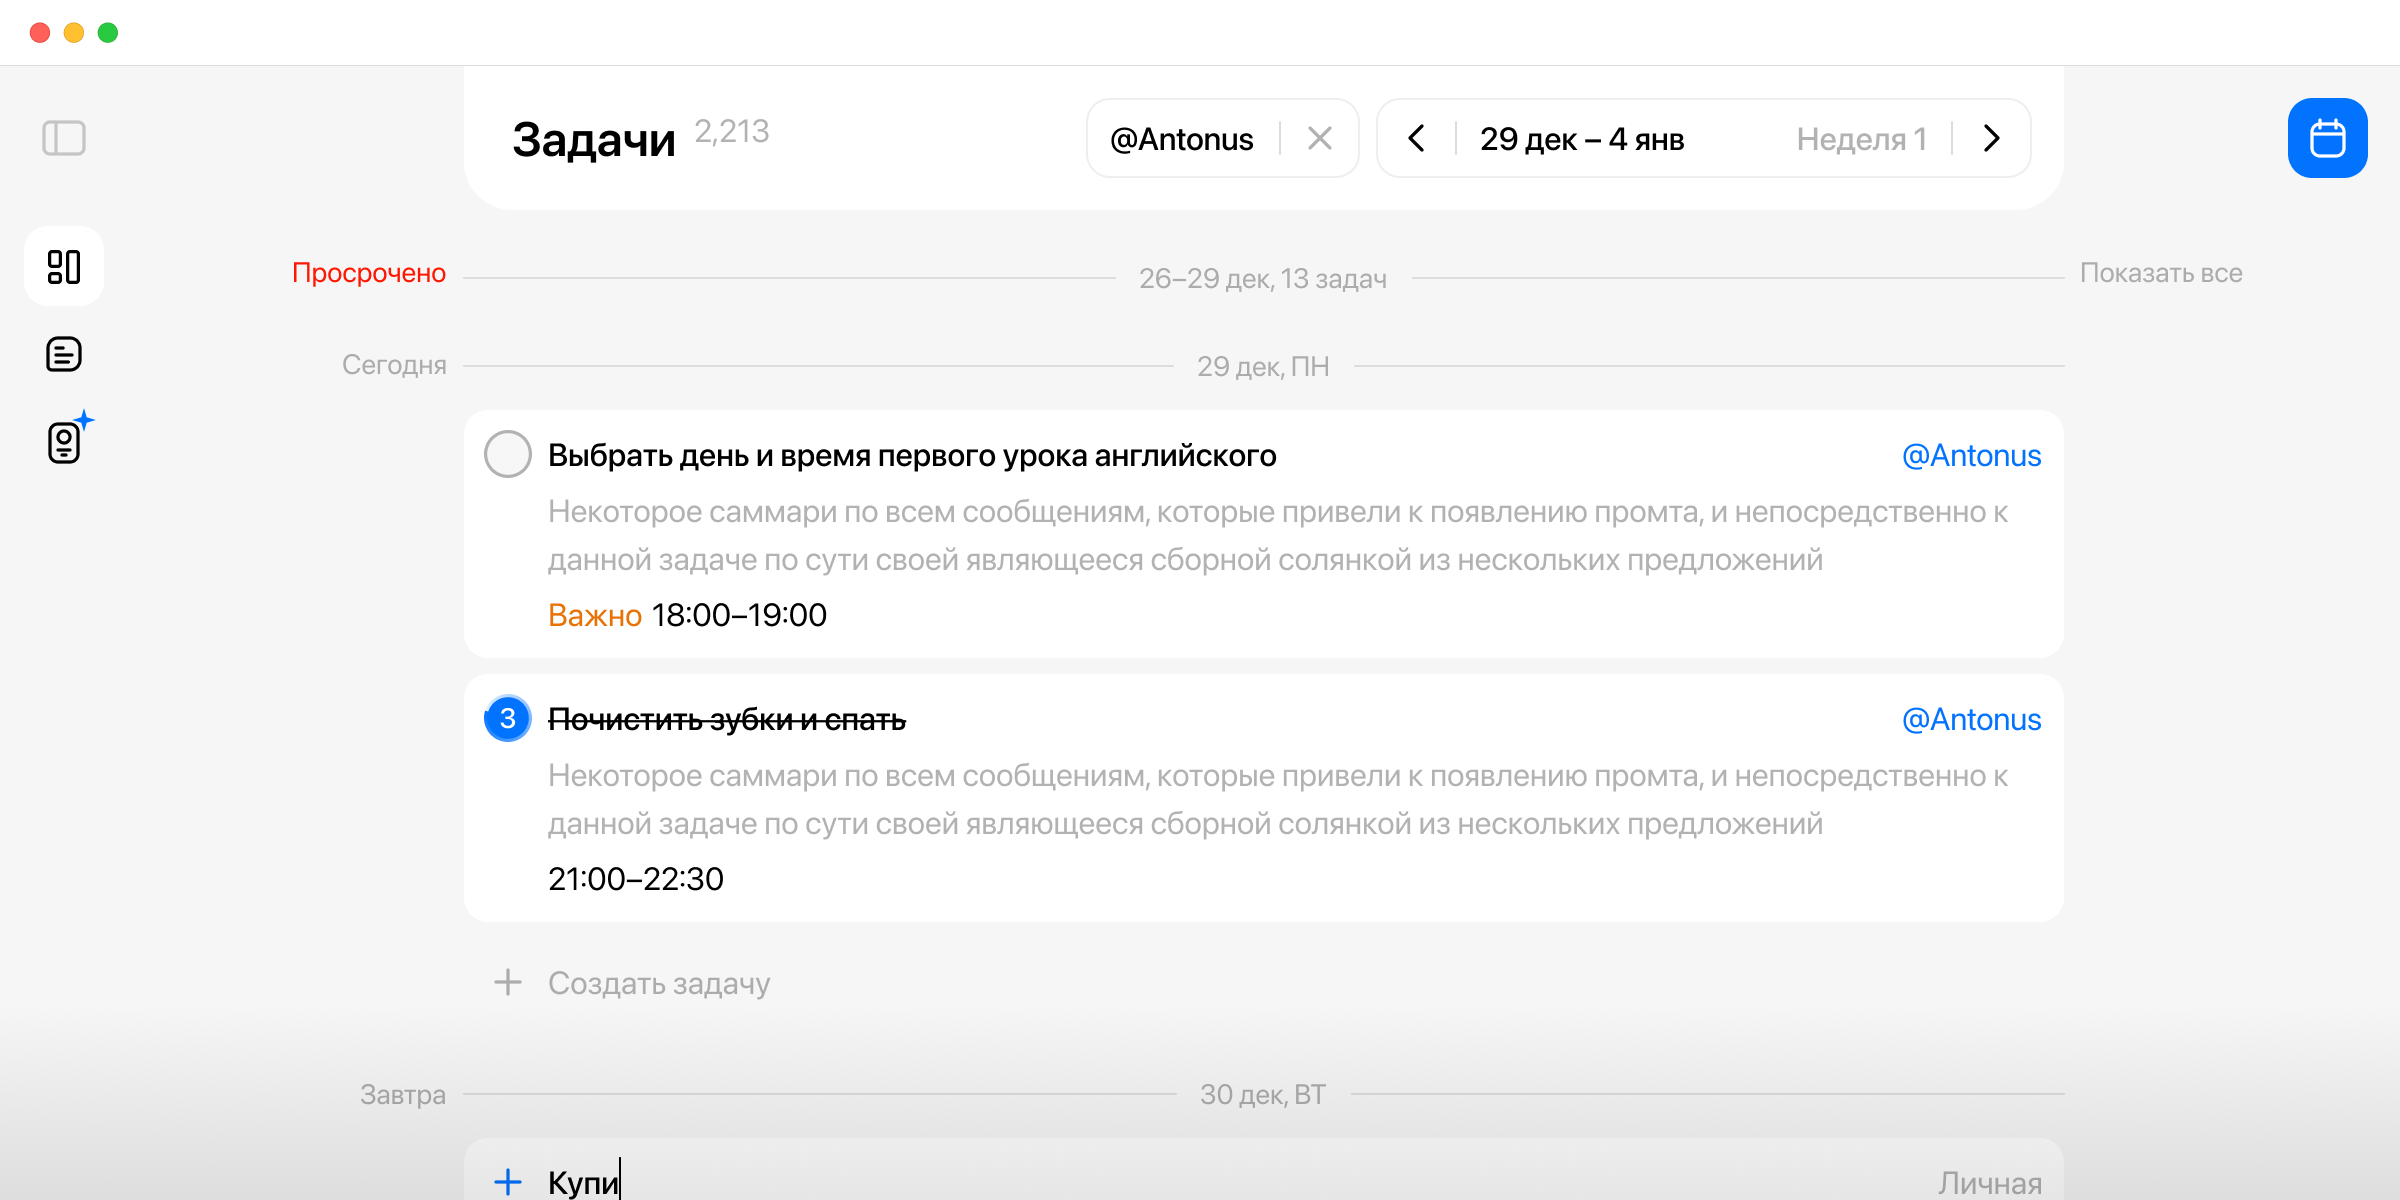This screenshot has width=2400, height=1200.
Task: Click the orange 'Важно' priority label
Action: point(594,615)
